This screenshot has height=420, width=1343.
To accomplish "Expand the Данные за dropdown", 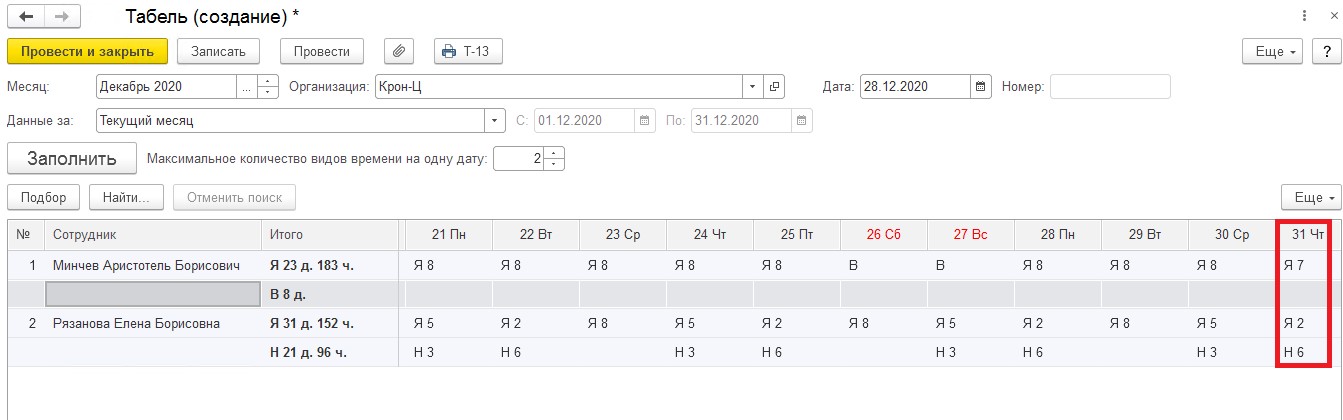I will click(x=495, y=121).
